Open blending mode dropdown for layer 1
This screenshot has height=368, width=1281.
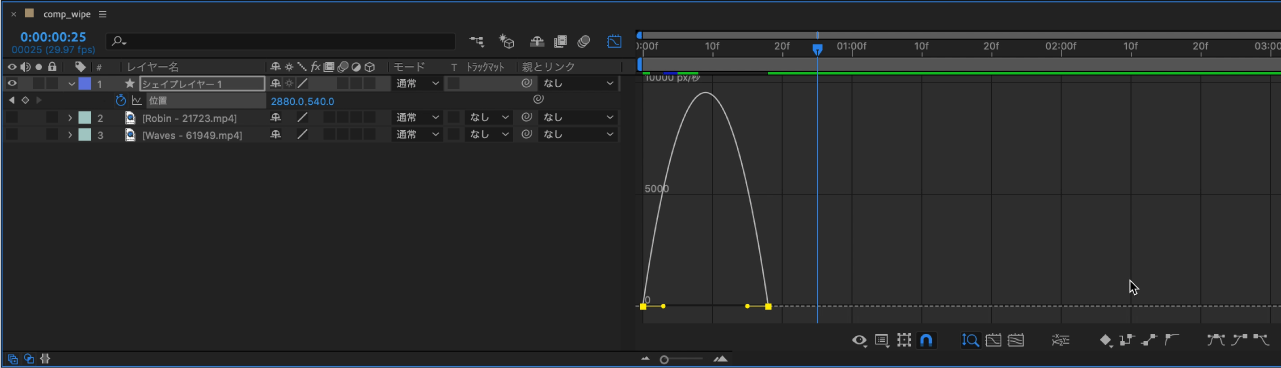(417, 84)
